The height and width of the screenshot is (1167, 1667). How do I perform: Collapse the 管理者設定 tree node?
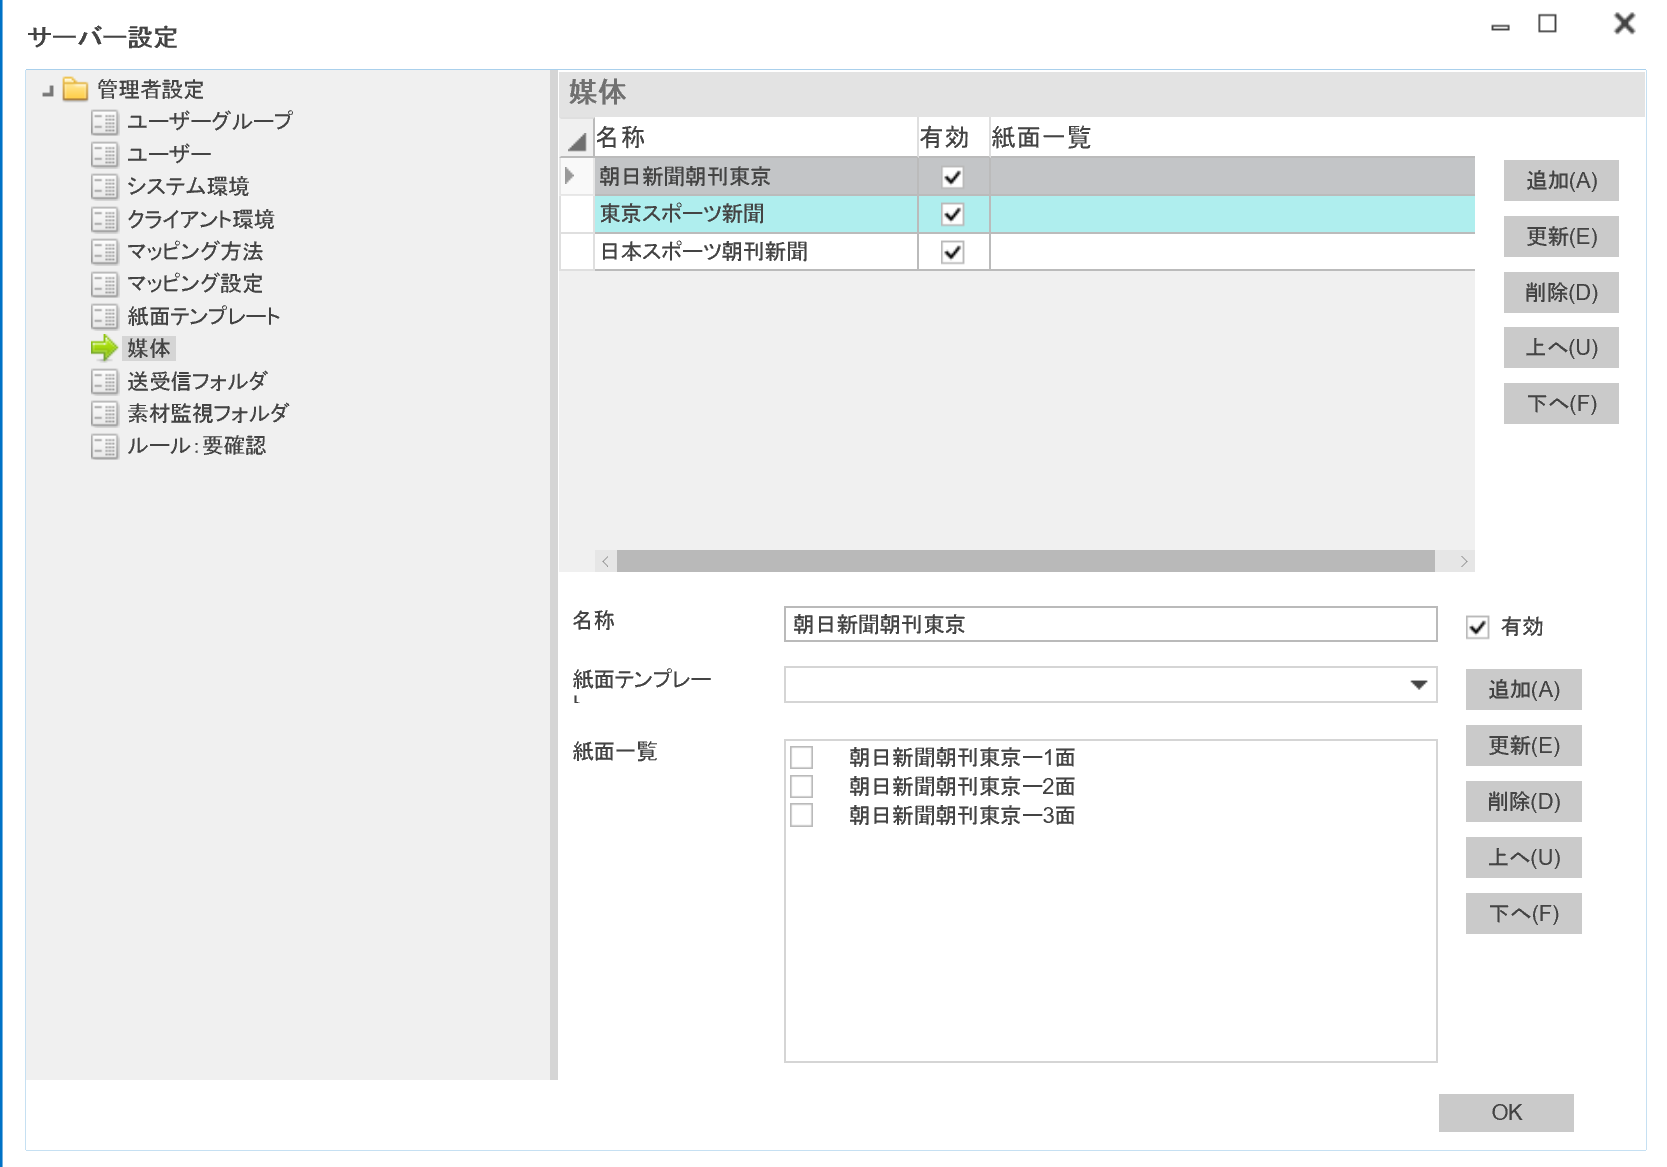coord(47,91)
